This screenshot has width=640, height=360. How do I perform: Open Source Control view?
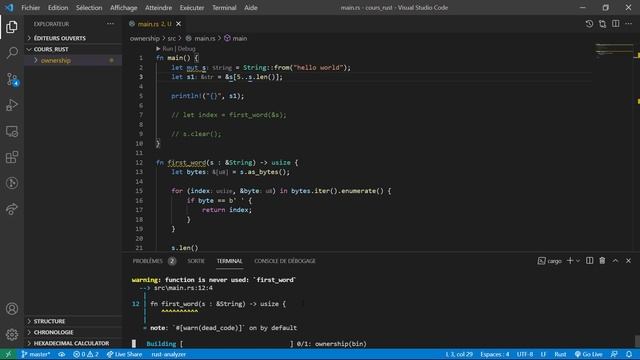pos(12,79)
